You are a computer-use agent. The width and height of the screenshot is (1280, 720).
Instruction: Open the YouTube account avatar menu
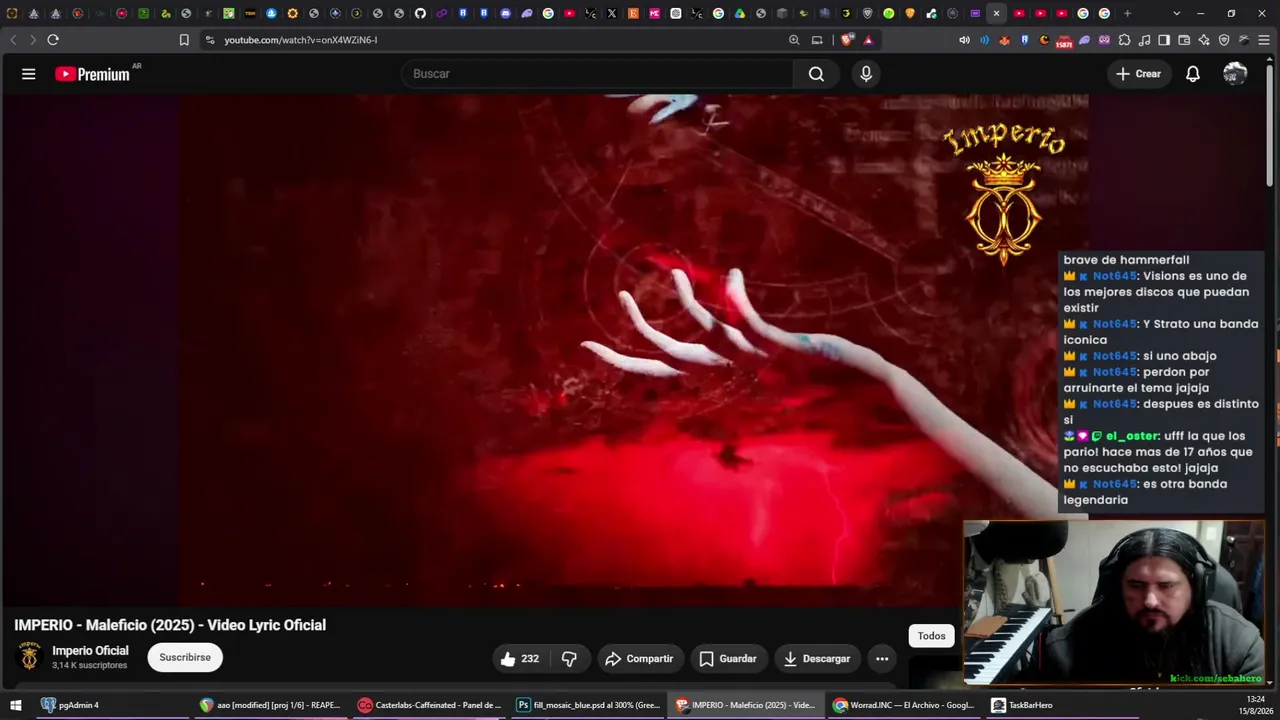[x=1235, y=74]
